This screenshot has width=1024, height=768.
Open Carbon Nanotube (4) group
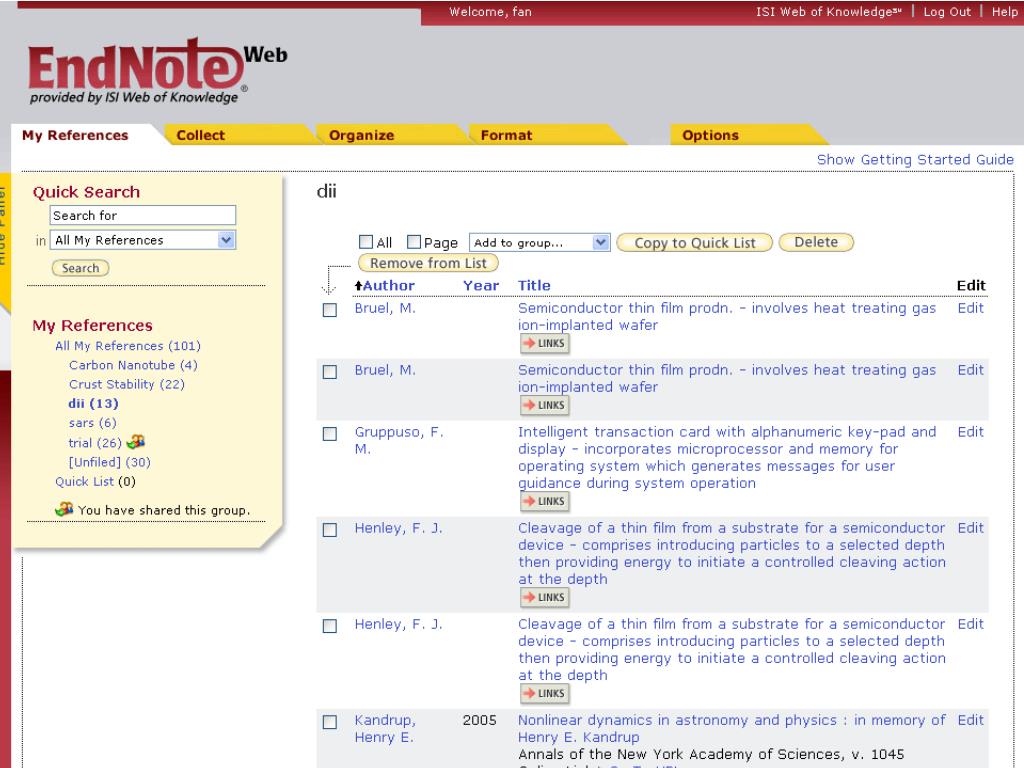133,365
